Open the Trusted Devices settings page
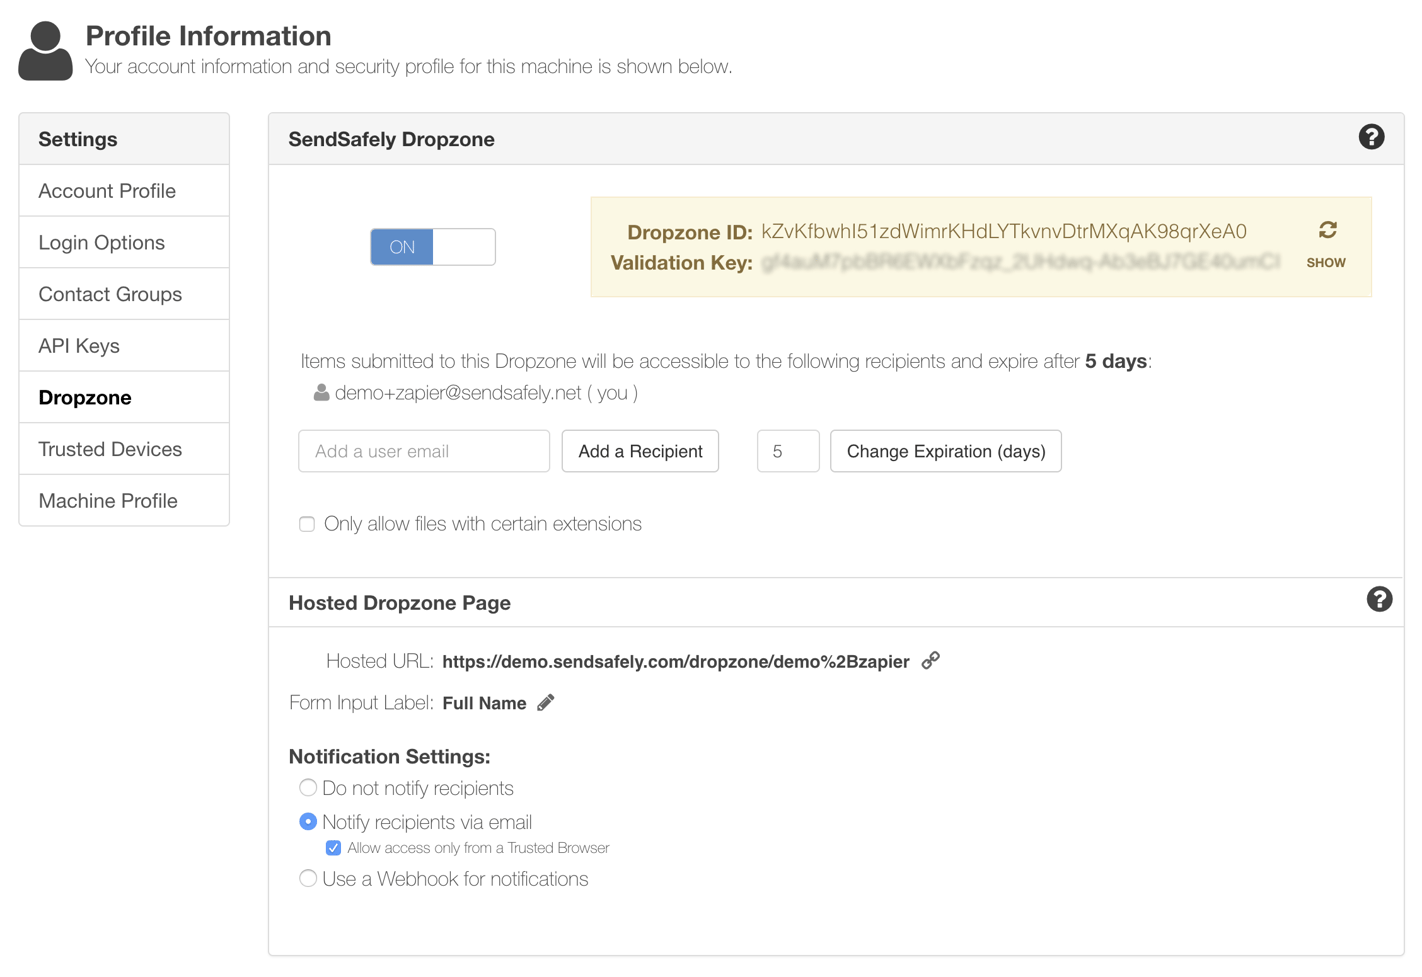 click(x=110, y=449)
